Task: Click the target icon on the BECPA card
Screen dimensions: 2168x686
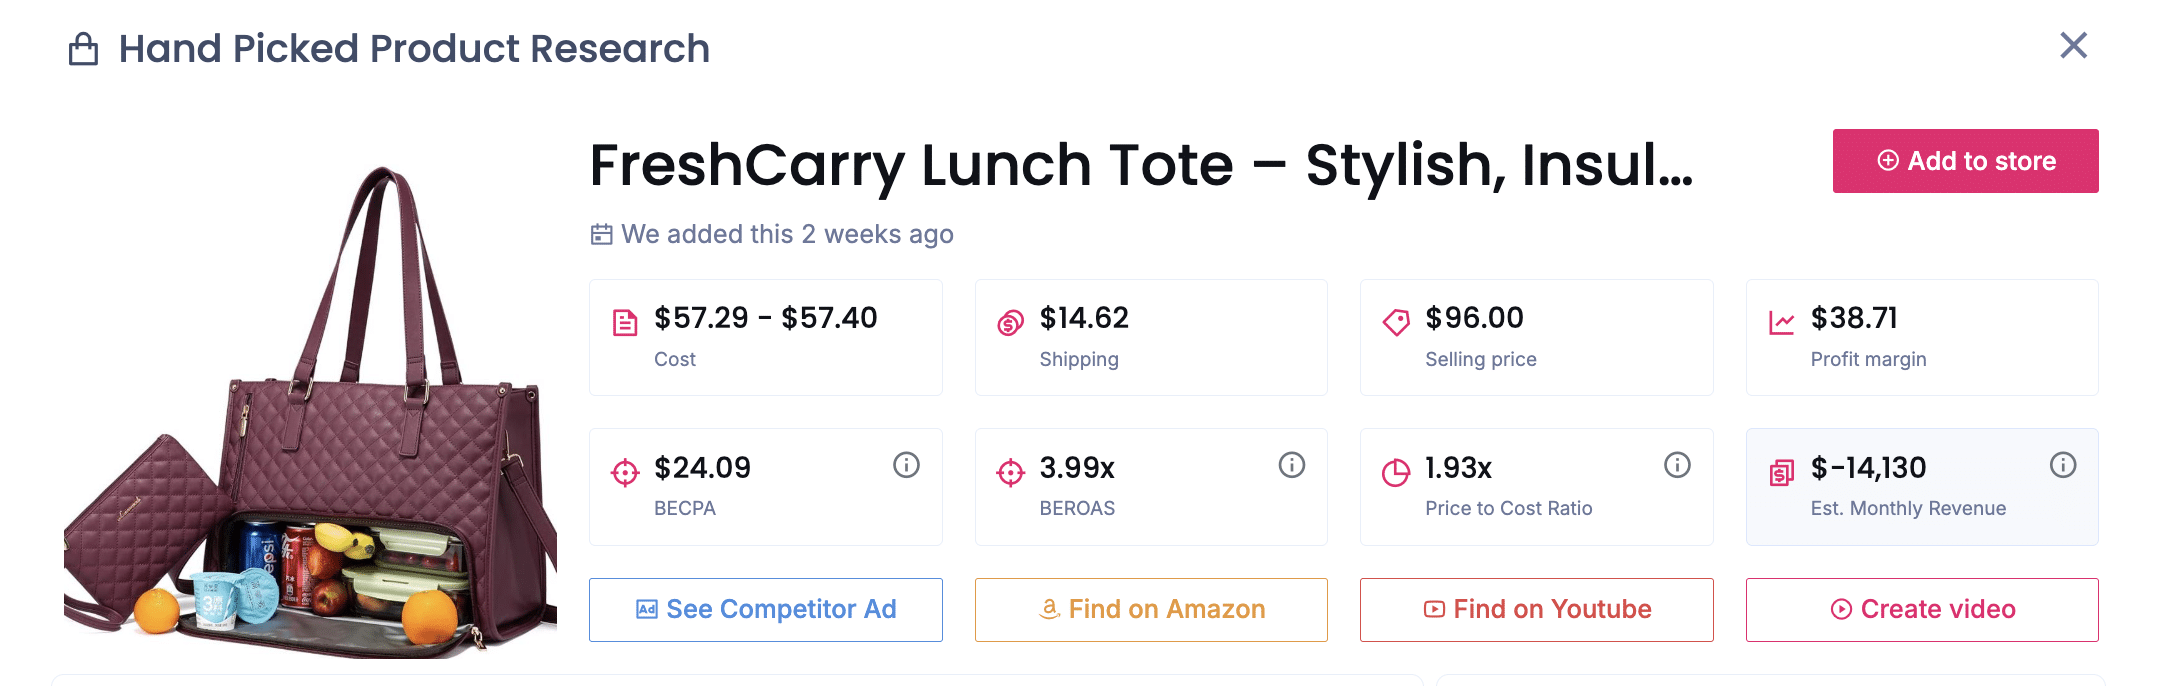Action: (x=624, y=471)
